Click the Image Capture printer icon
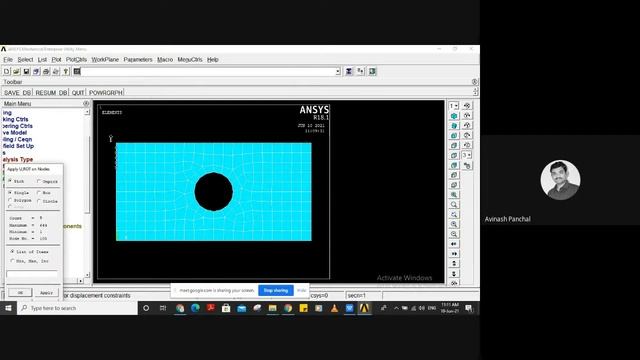The height and width of the screenshot is (360, 640). (46, 71)
